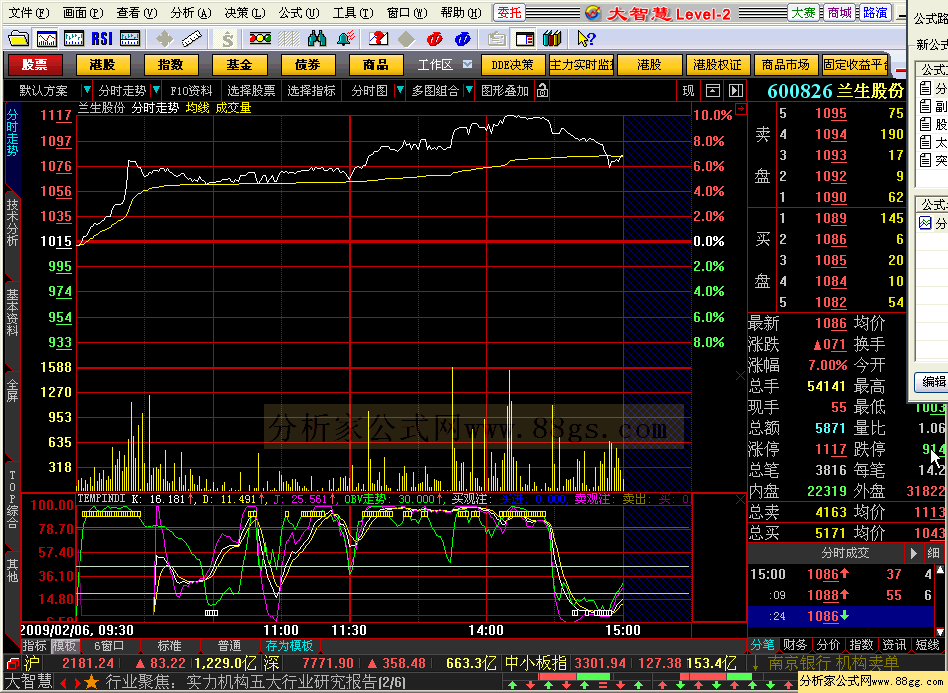Click the 债券 market button
The width and height of the screenshot is (948, 693).
point(308,65)
